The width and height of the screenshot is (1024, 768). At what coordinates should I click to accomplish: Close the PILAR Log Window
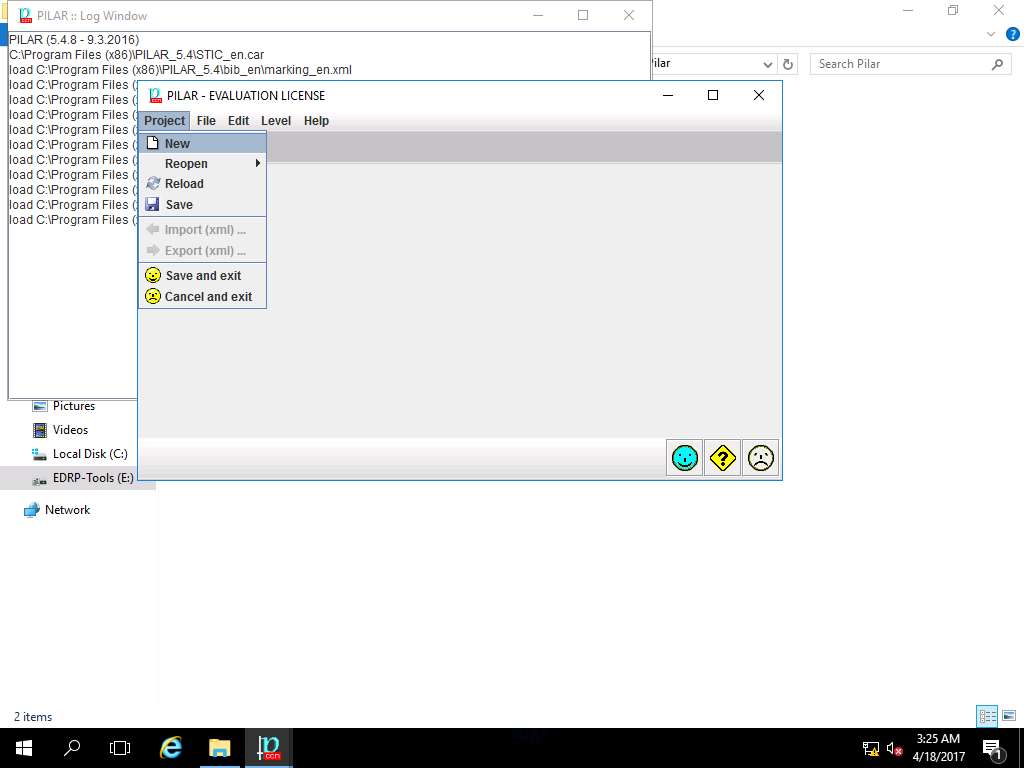629,15
